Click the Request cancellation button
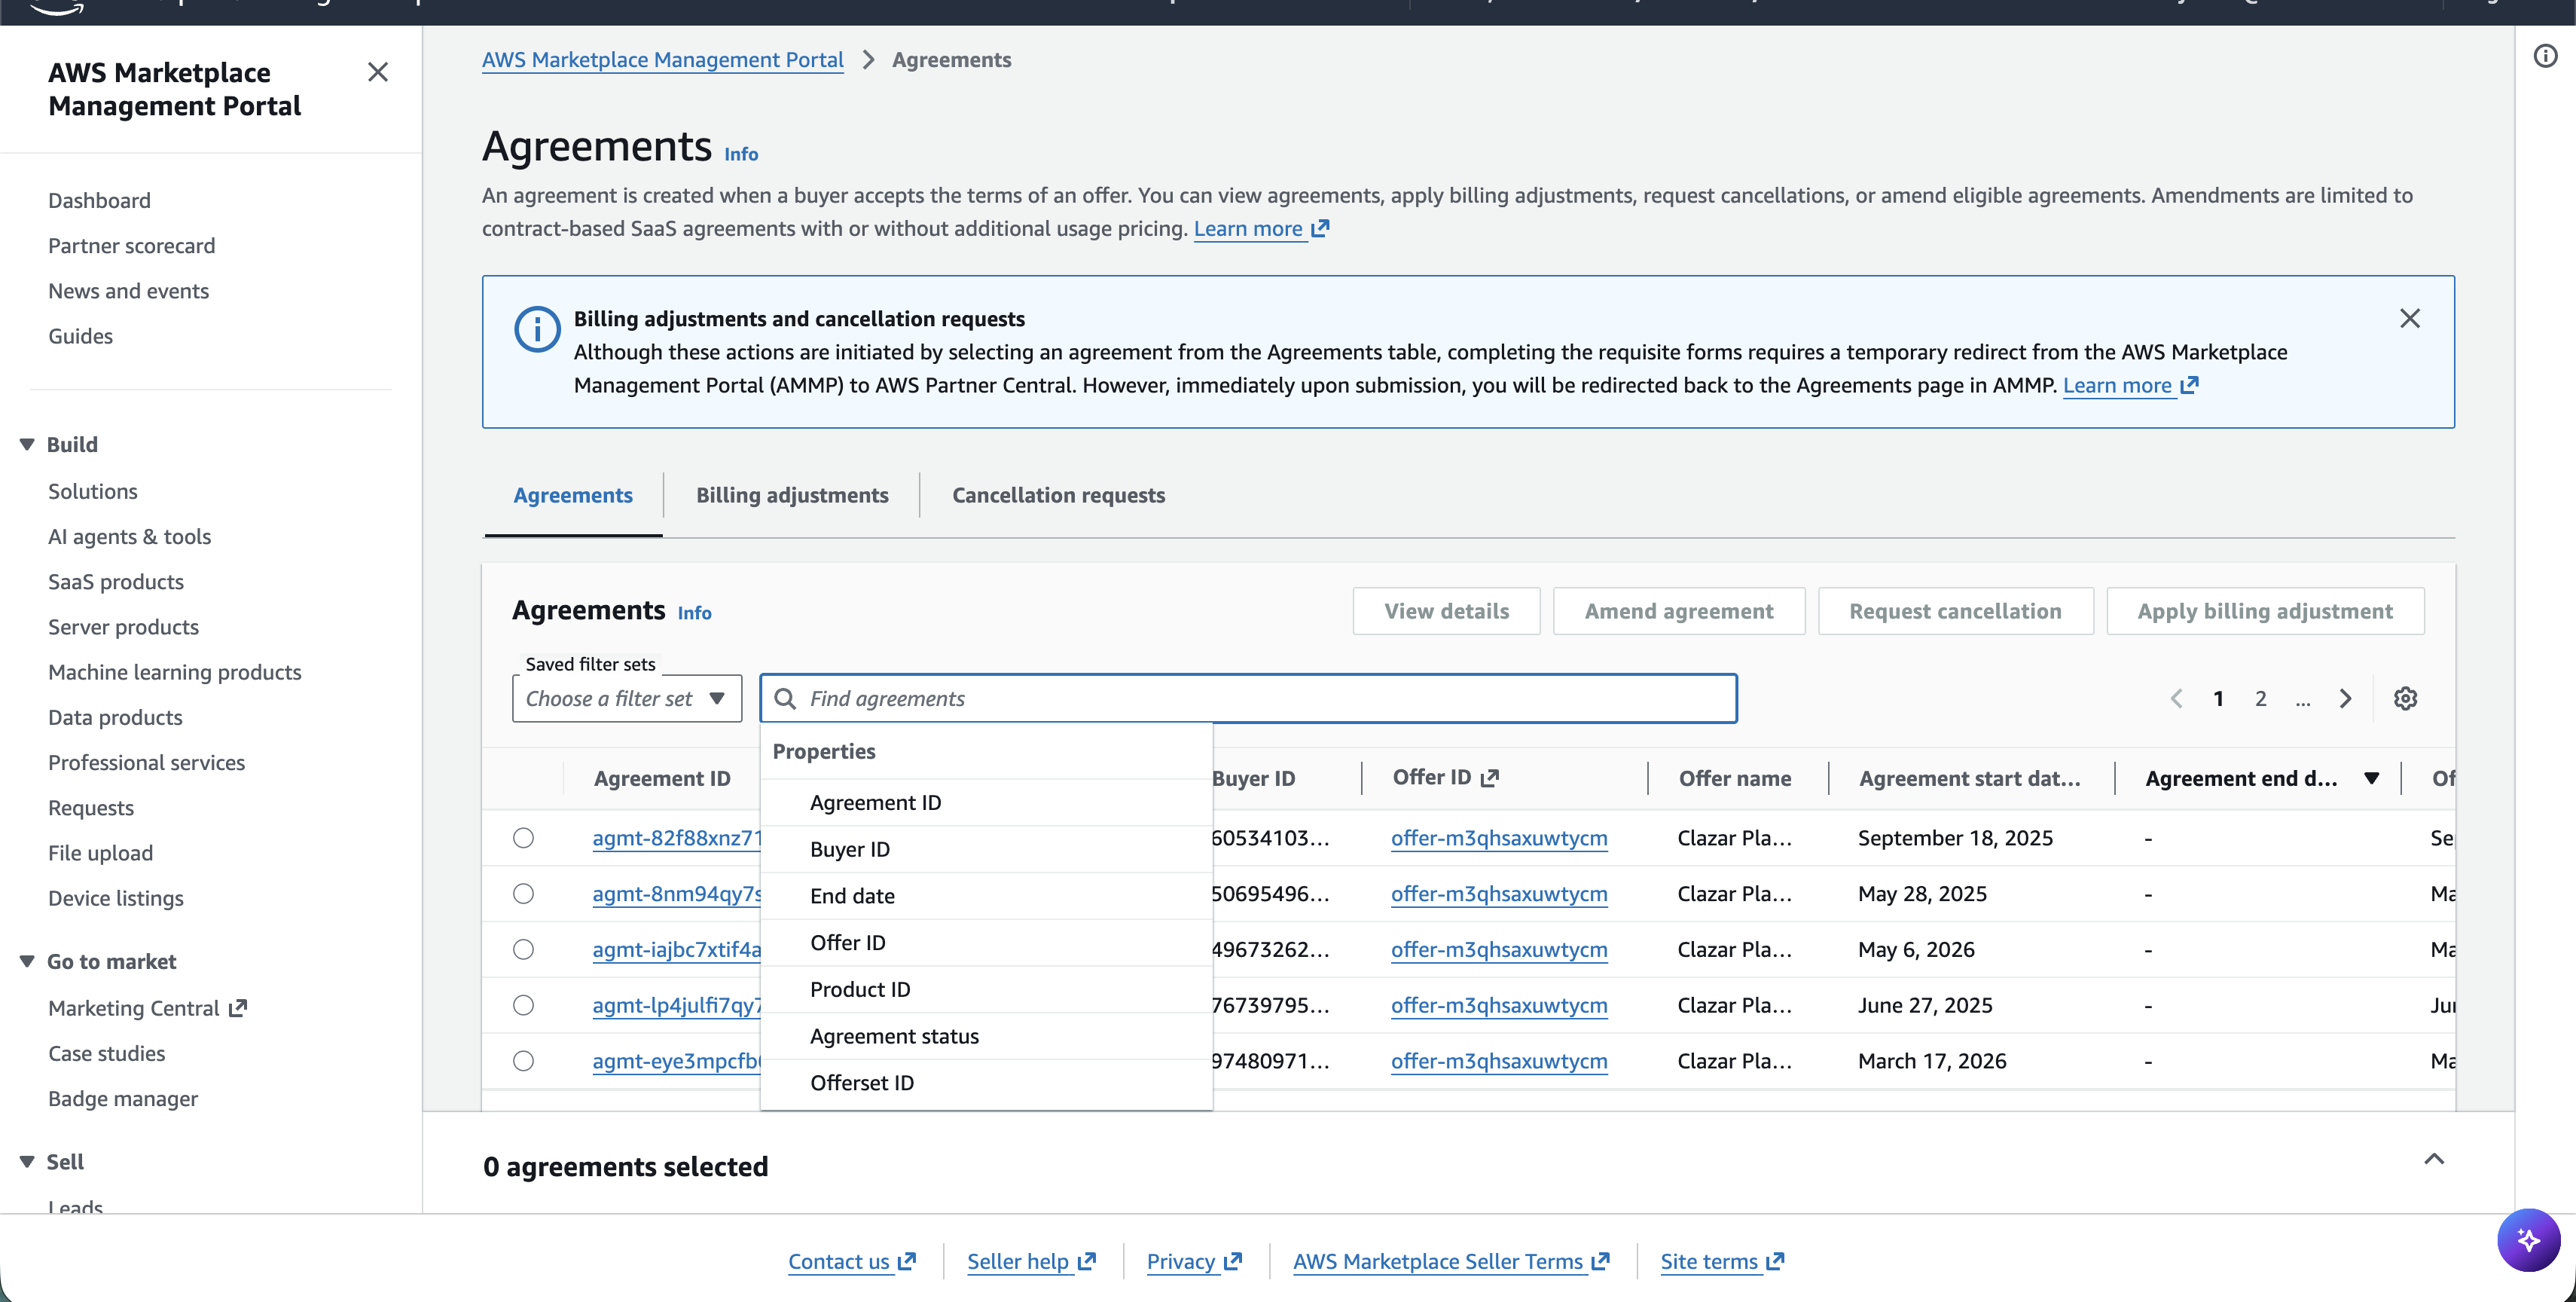The image size is (2576, 1302). tap(1955, 611)
